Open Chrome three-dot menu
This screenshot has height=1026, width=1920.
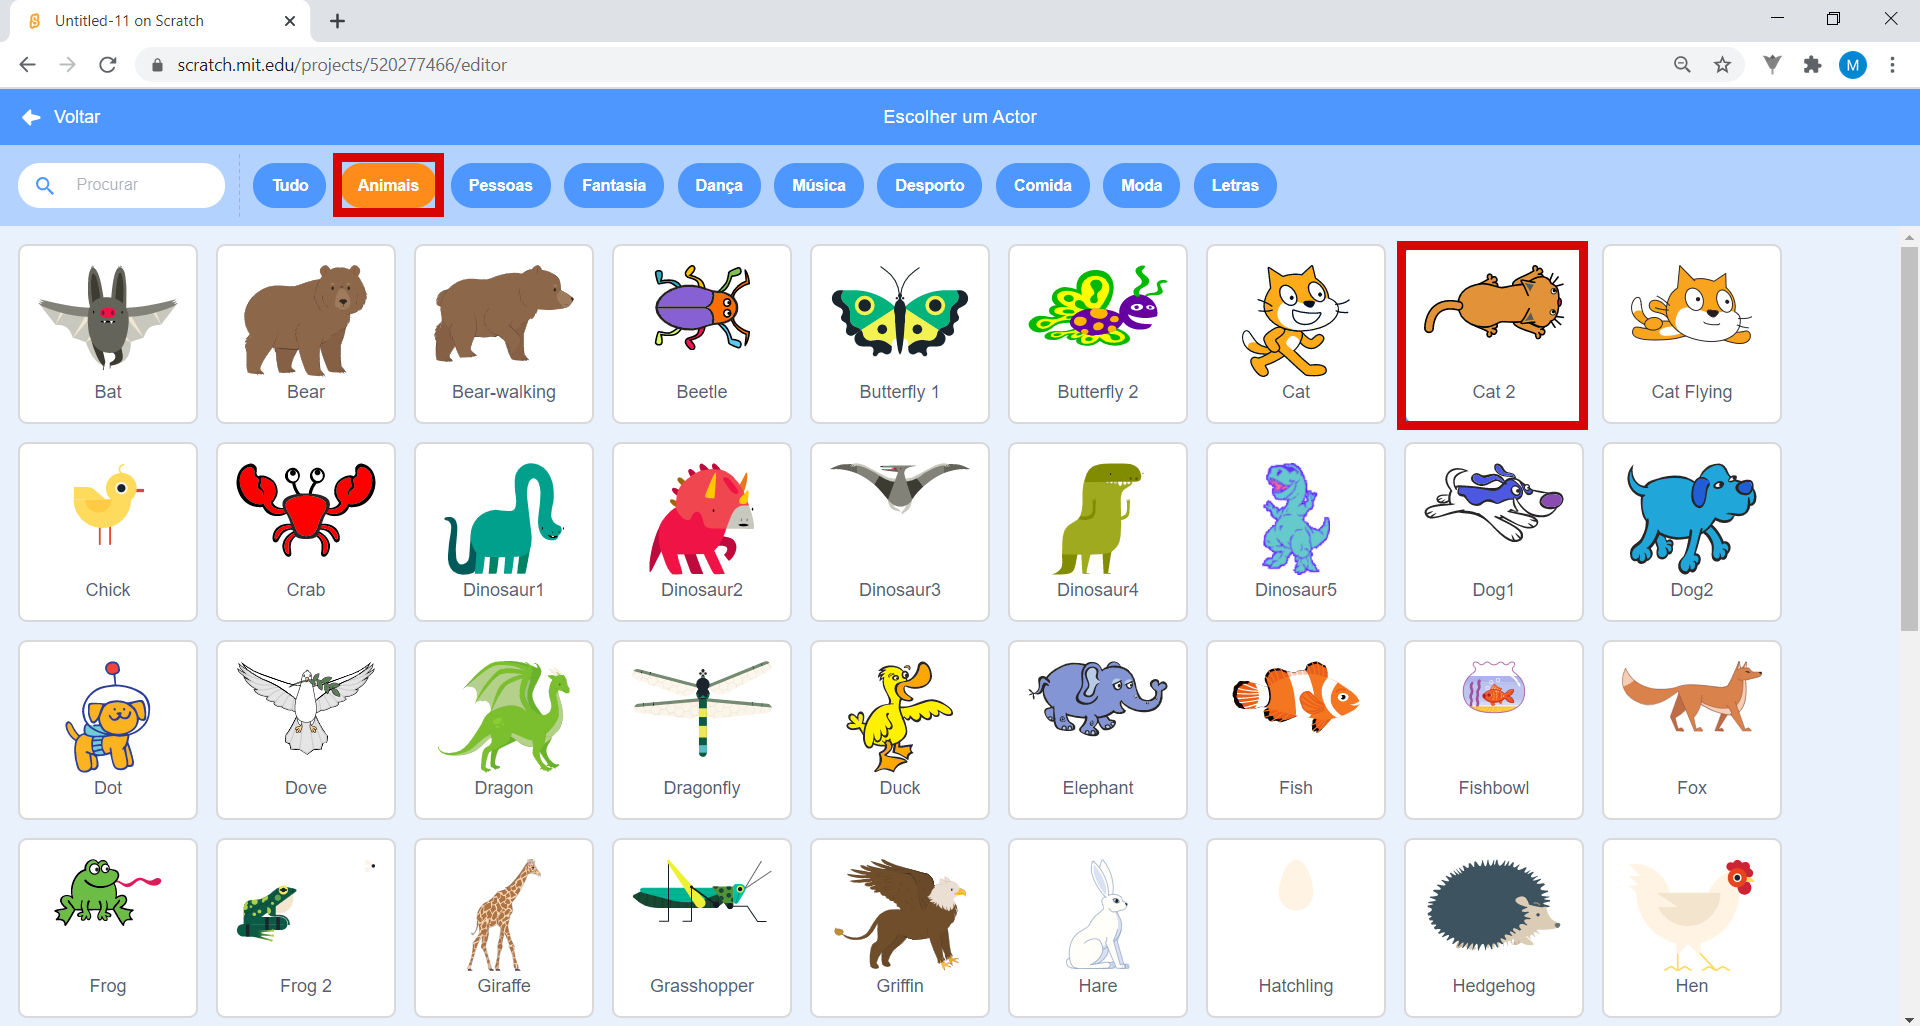(1892, 65)
